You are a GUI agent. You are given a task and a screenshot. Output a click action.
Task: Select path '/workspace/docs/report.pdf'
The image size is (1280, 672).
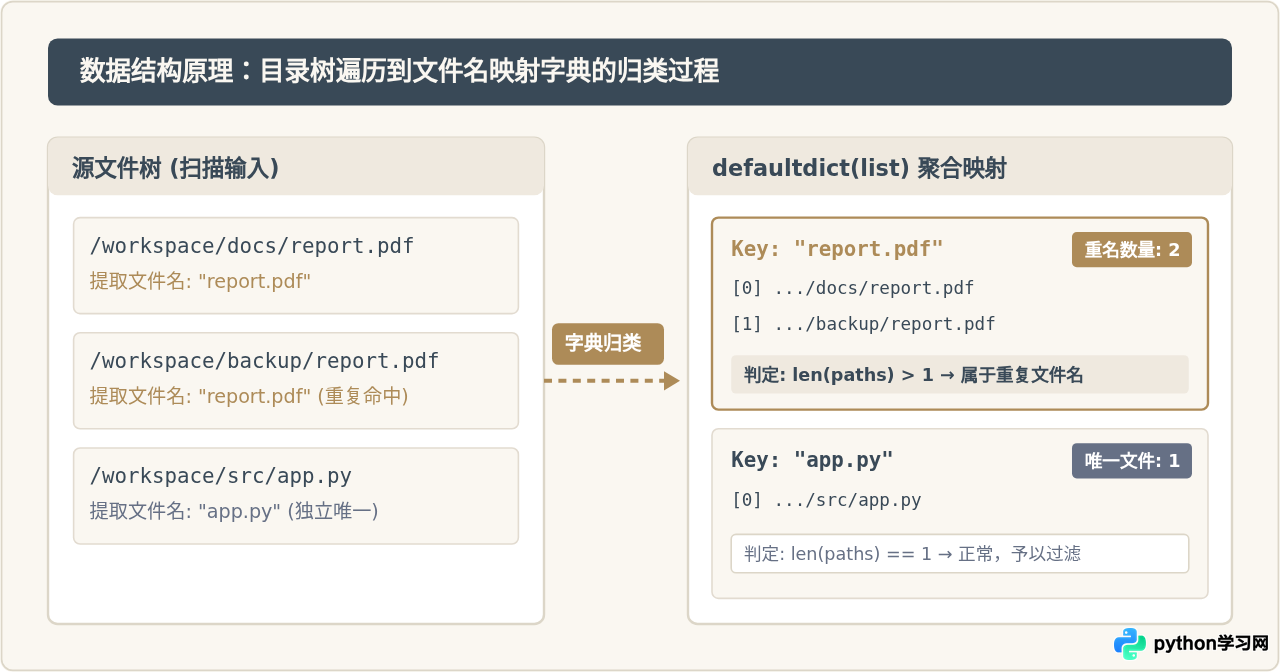[252, 246]
